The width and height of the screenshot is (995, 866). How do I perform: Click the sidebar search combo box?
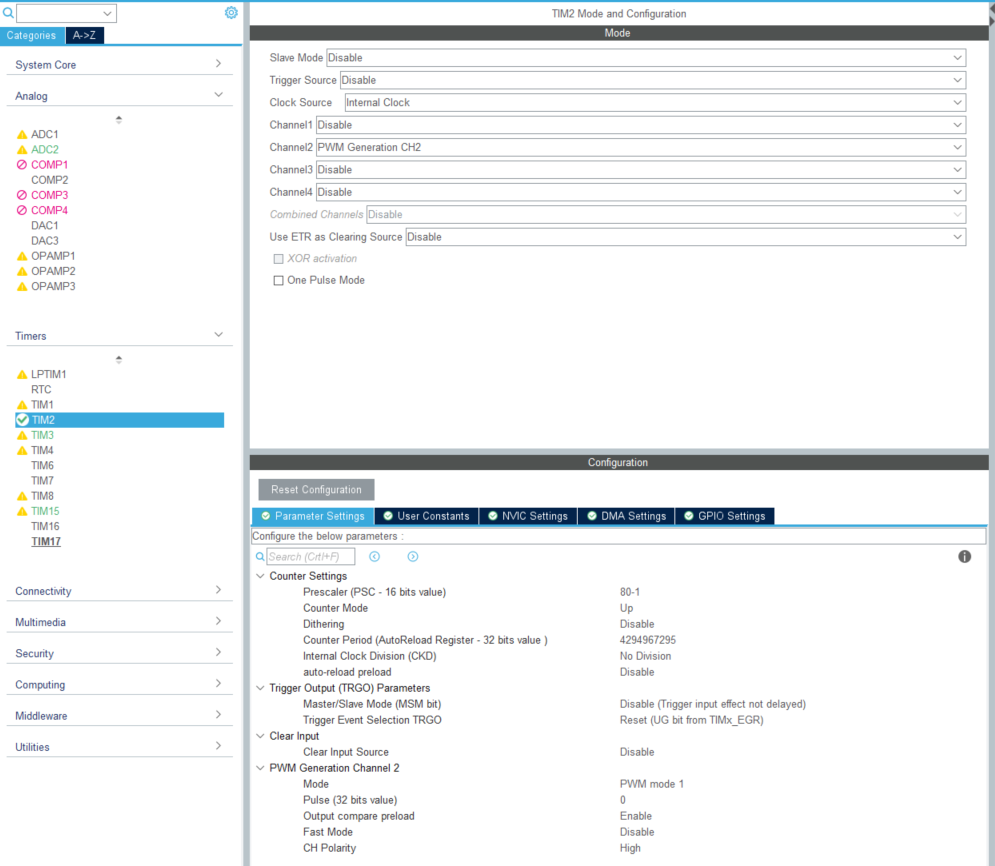click(66, 13)
